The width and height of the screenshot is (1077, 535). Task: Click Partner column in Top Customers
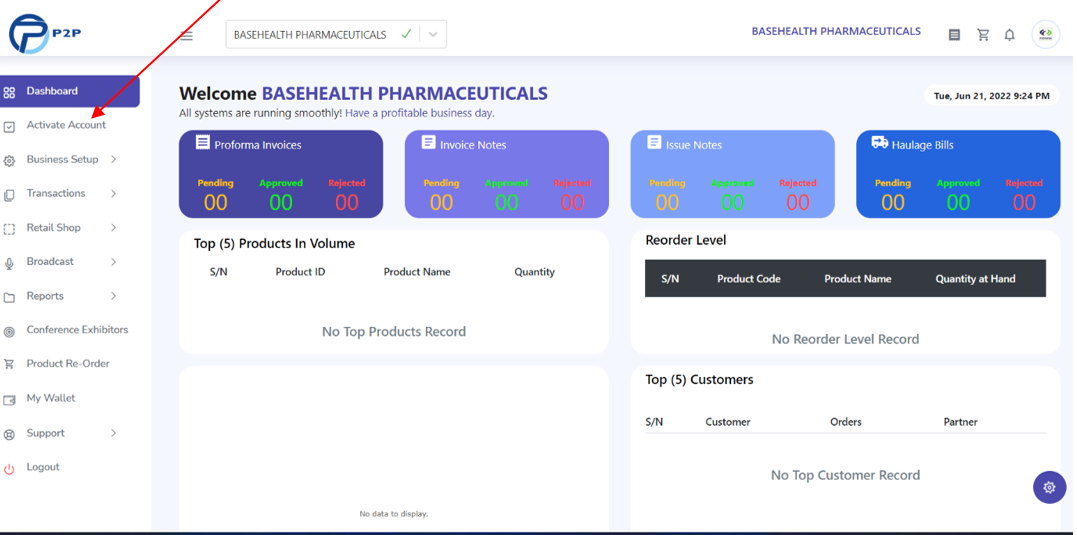coord(960,422)
